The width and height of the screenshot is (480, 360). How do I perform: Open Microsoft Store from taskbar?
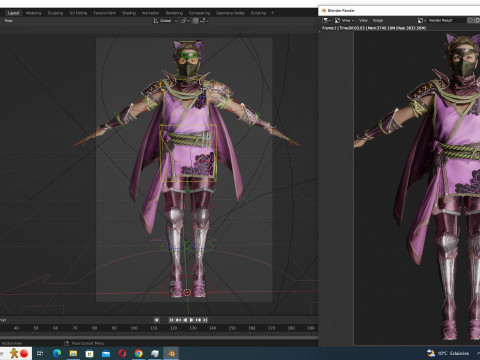(90, 353)
